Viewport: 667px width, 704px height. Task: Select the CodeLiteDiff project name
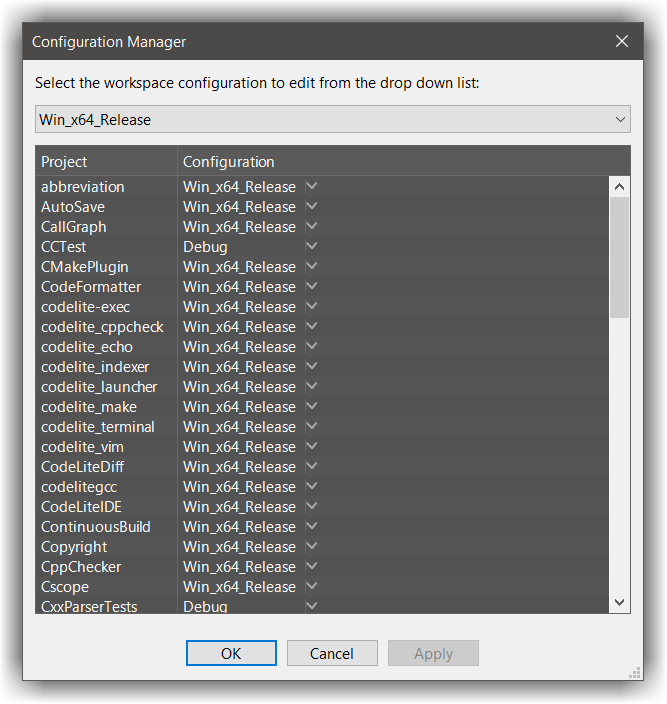tap(83, 466)
